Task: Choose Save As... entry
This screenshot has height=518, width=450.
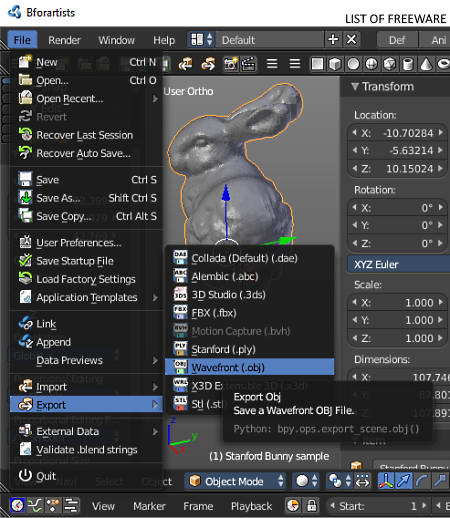Action: (87, 198)
